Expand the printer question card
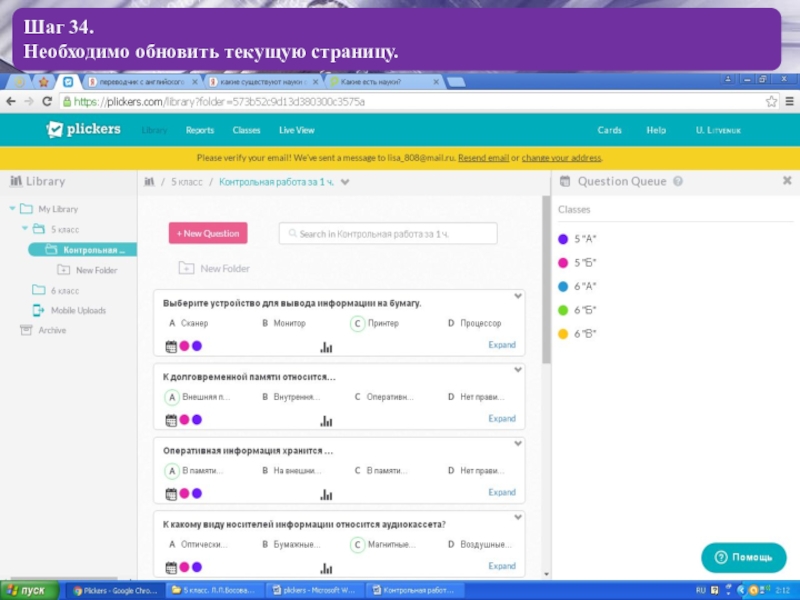800x600 pixels. 502,345
